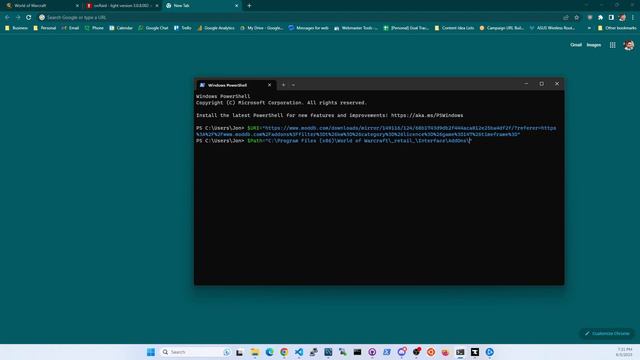Open Task View from taskbar
Image resolution: width=640 pixels, height=360 pixels.
click(240, 352)
